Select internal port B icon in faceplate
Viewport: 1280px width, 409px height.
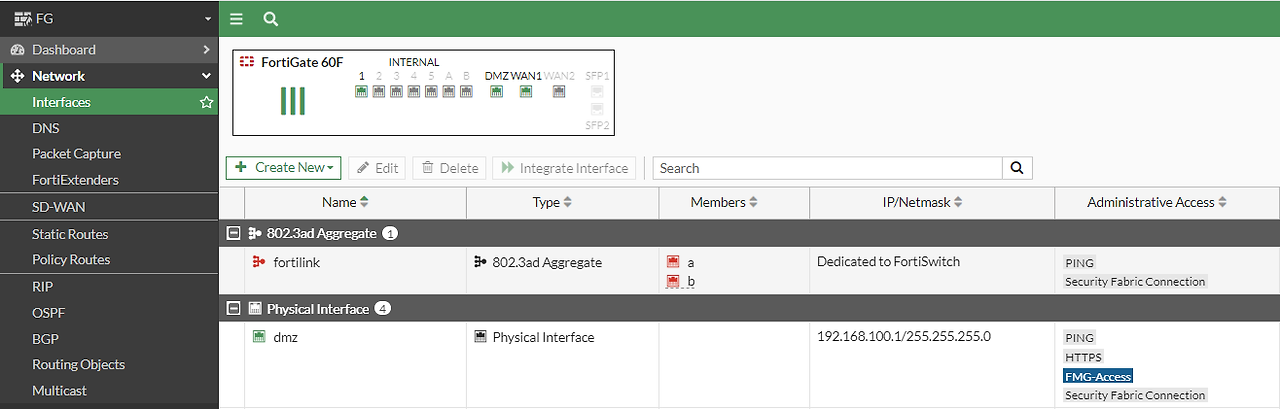point(466,91)
